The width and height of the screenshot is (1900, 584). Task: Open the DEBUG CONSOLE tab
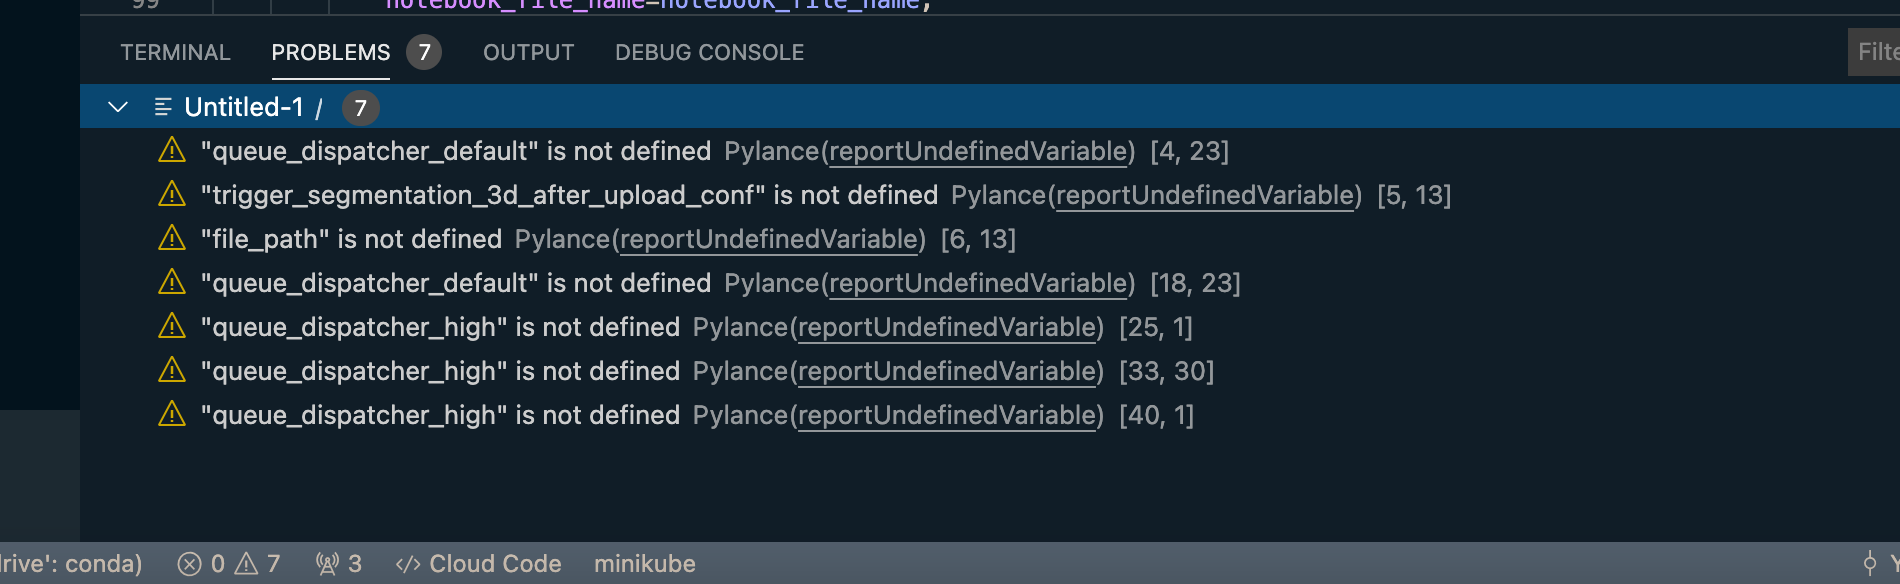pyautogui.click(x=709, y=52)
